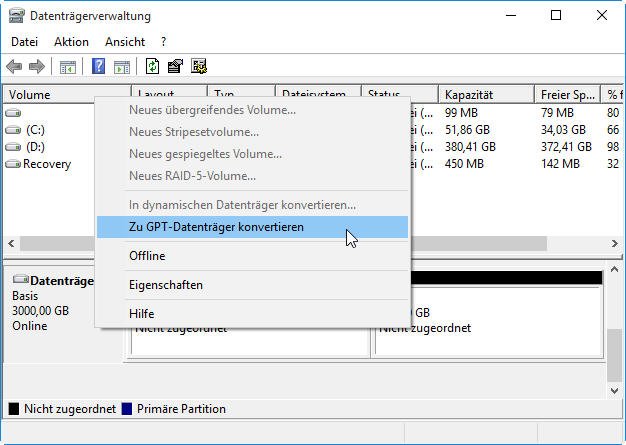Select the Recovery volume row
Screen dimensions: 626x445
(x=48, y=164)
